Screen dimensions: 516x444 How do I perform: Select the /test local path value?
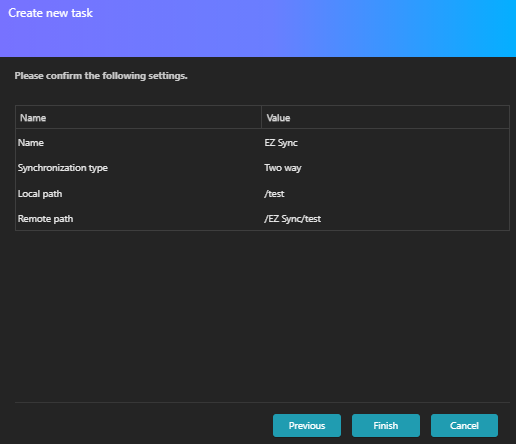(x=274, y=194)
